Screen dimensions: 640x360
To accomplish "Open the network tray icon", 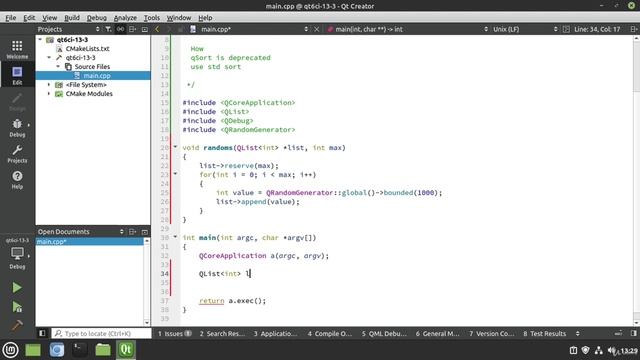I will click(599, 350).
